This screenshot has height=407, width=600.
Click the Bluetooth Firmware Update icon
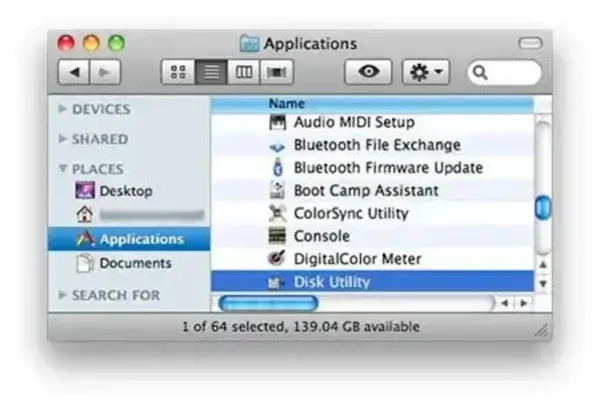pos(278,167)
